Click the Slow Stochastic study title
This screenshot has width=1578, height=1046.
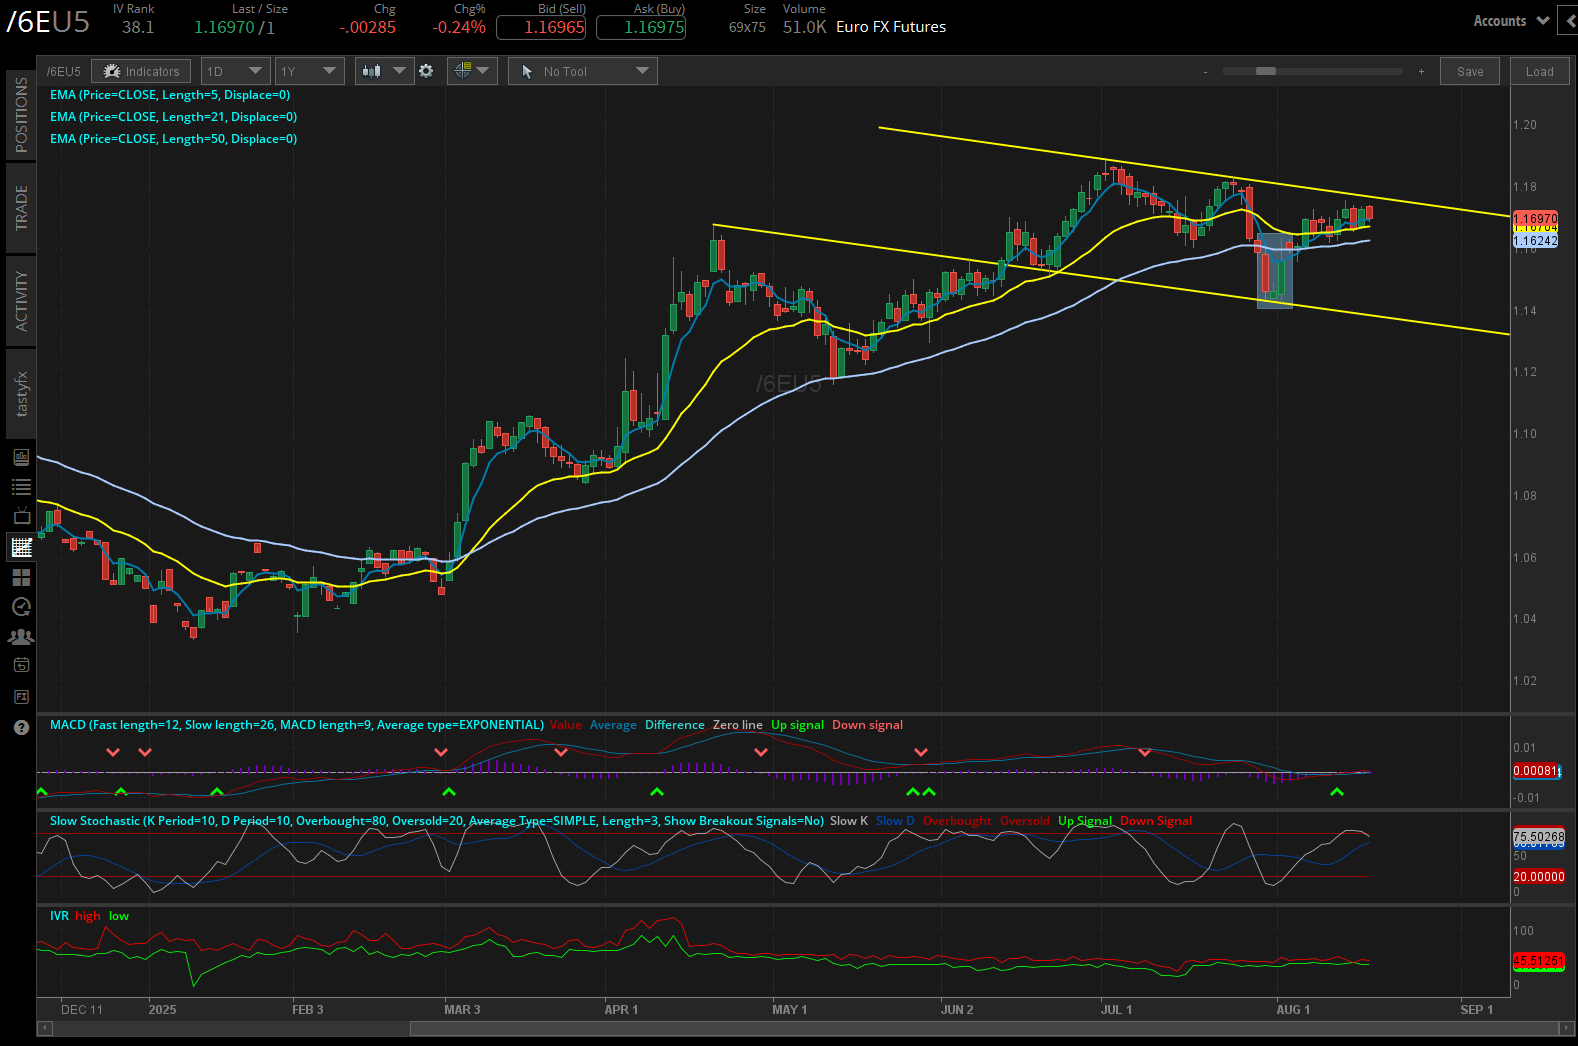pos(437,821)
